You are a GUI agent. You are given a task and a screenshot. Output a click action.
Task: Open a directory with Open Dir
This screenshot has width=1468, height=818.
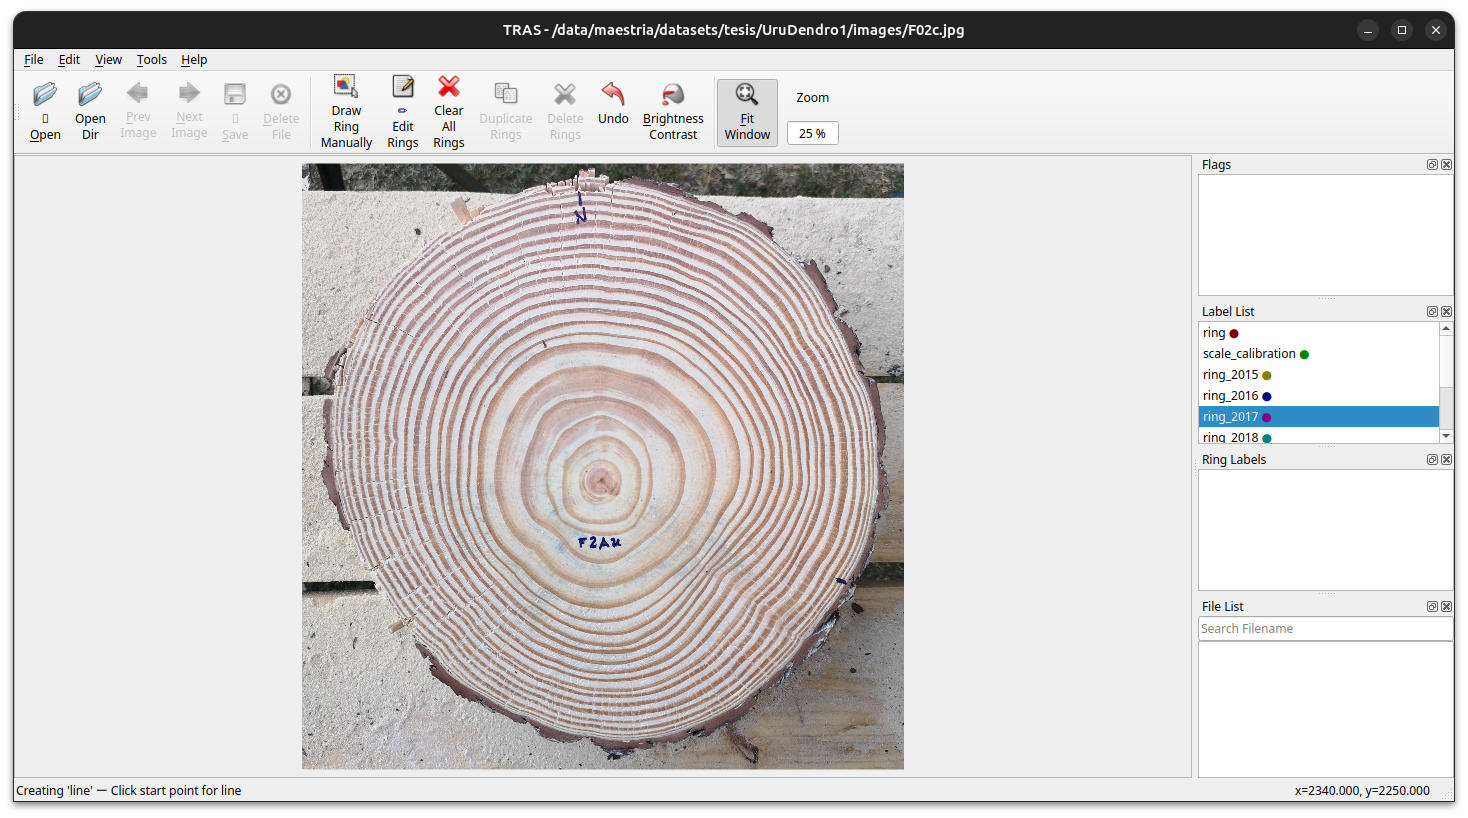coord(90,110)
